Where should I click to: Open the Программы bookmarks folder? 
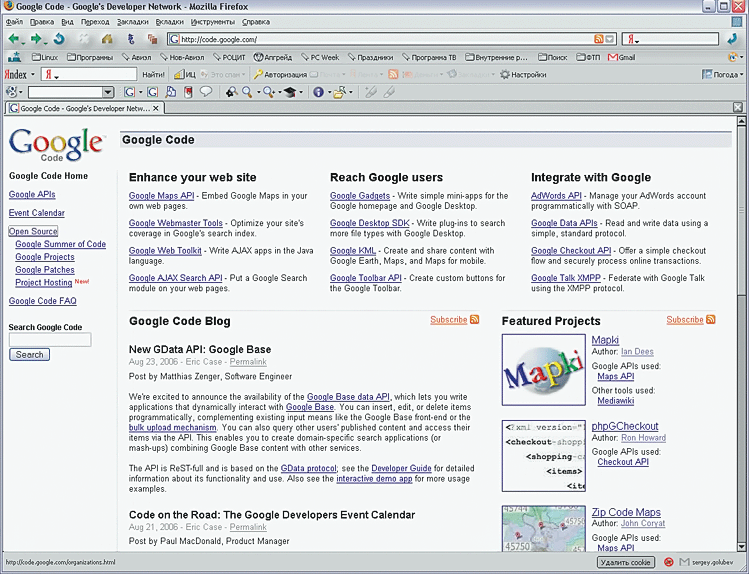click(x=90, y=57)
